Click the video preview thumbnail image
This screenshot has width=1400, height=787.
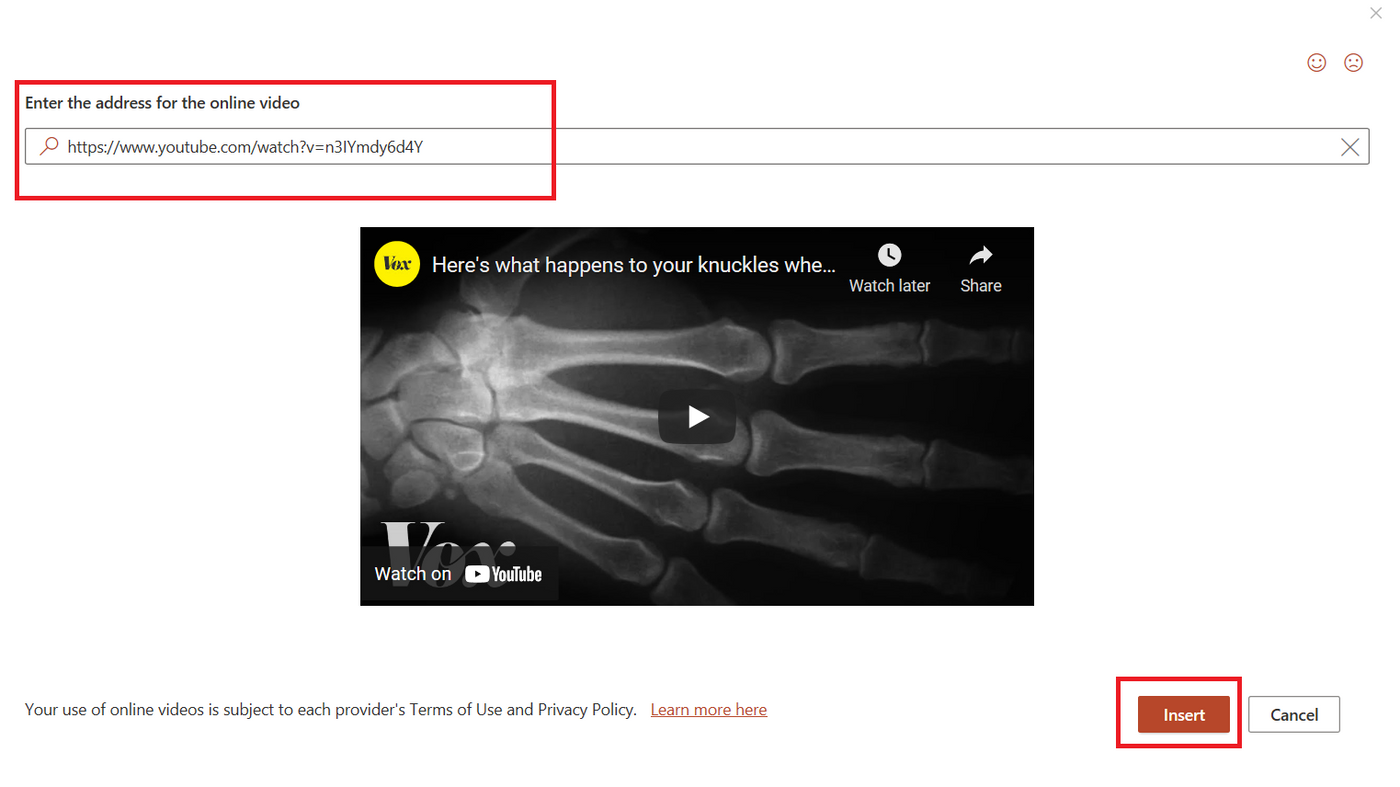[697, 416]
